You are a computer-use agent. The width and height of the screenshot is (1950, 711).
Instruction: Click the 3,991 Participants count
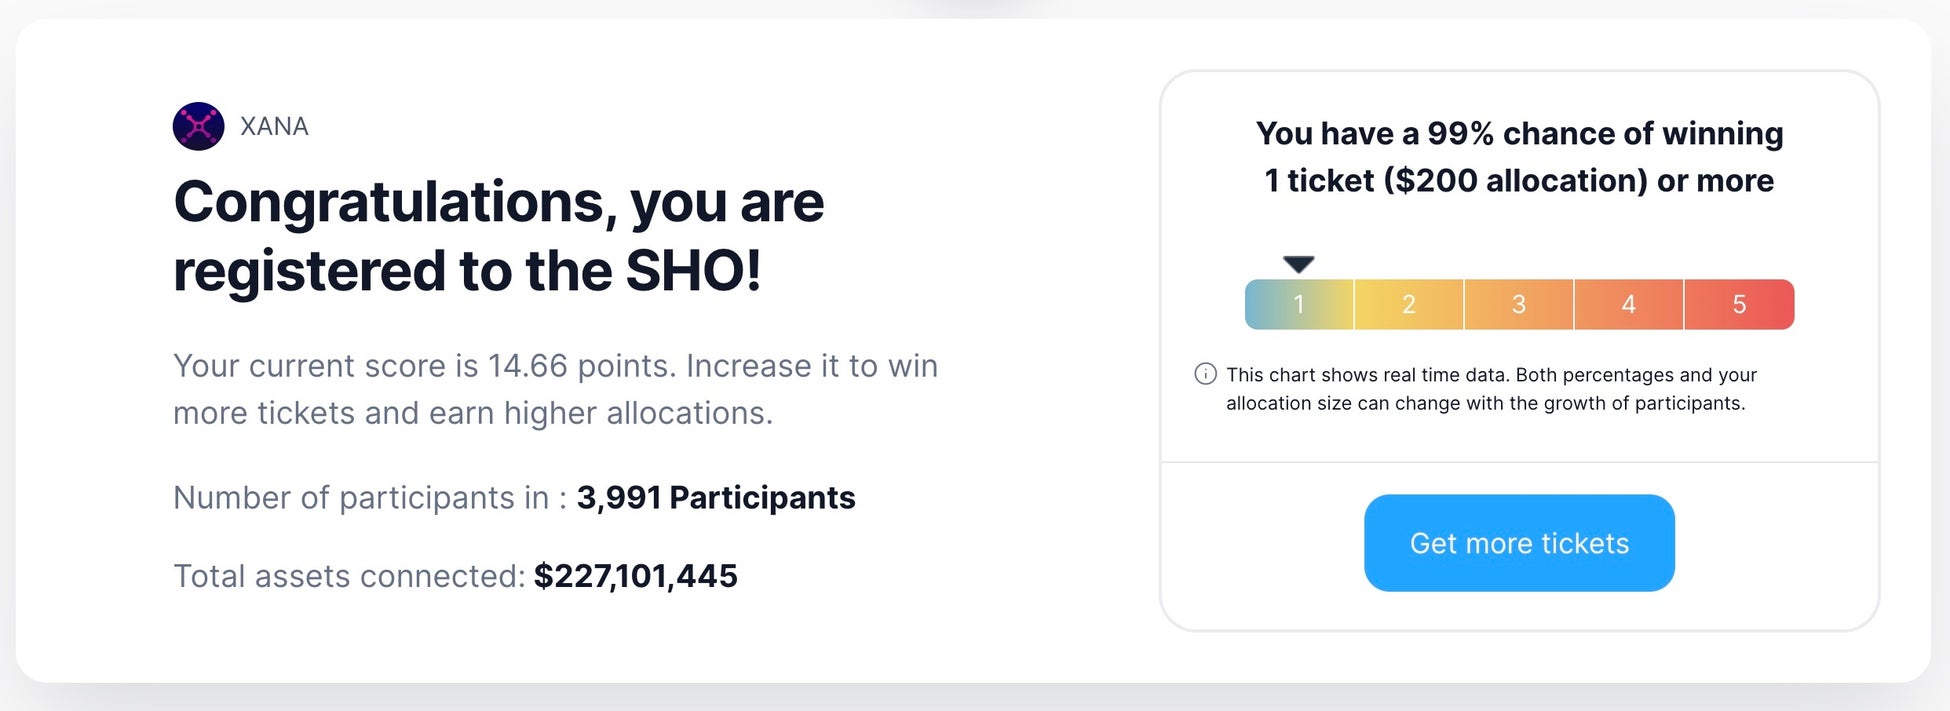click(x=715, y=497)
